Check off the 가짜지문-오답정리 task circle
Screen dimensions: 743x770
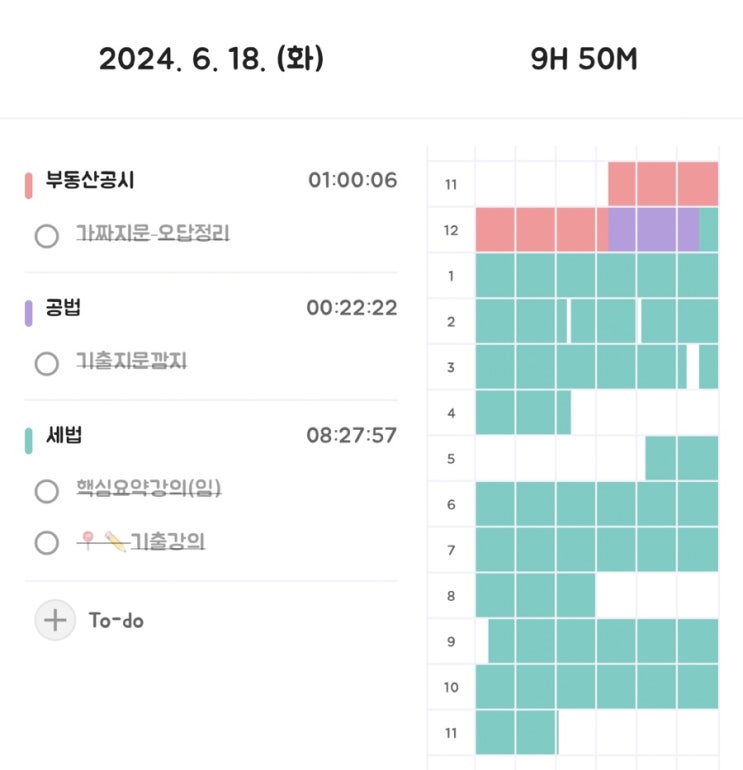click(x=47, y=236)
